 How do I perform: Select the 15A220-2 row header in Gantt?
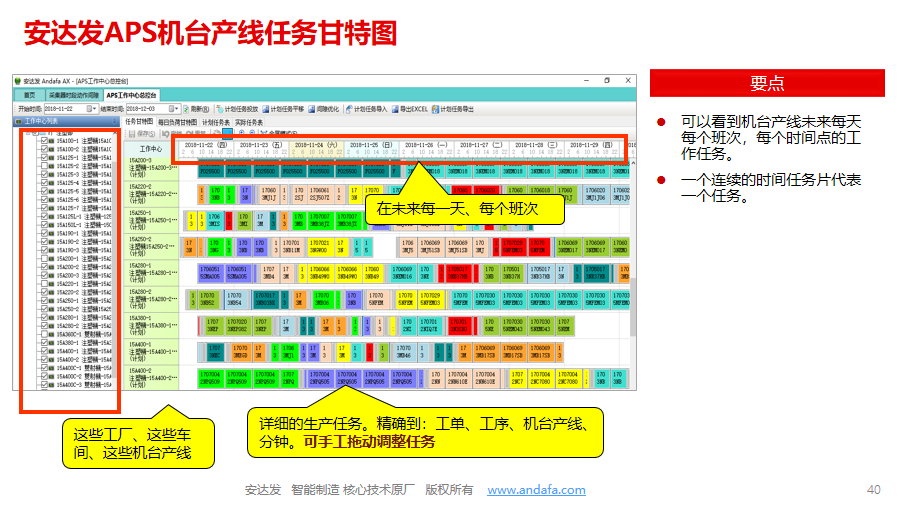tap(152, 194)
